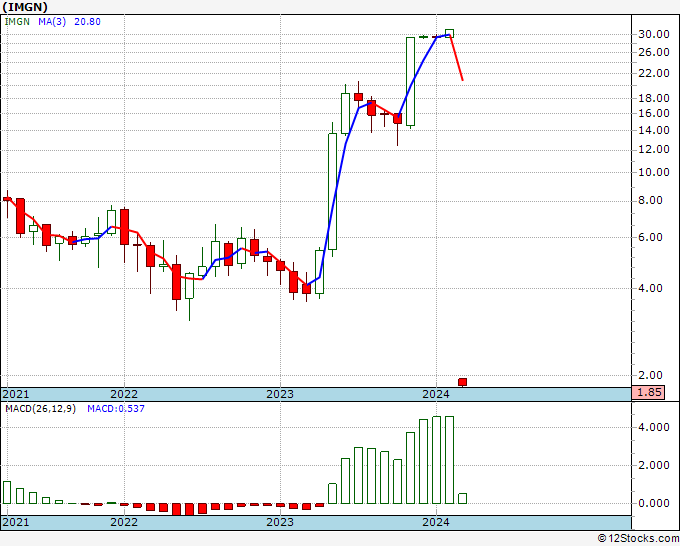Click the 30.00 price axis label
680x546 pixels.
[654, 34]
